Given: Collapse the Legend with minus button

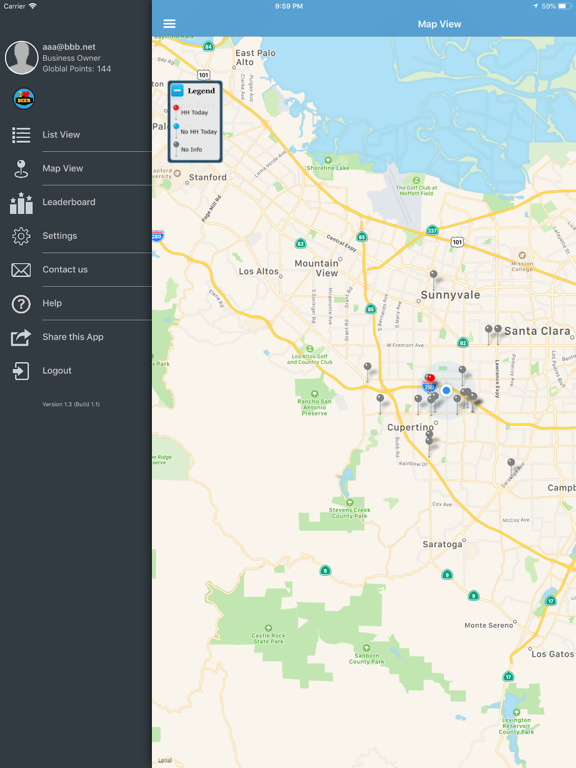Looking at the screenshot, I should click(177, 90).
